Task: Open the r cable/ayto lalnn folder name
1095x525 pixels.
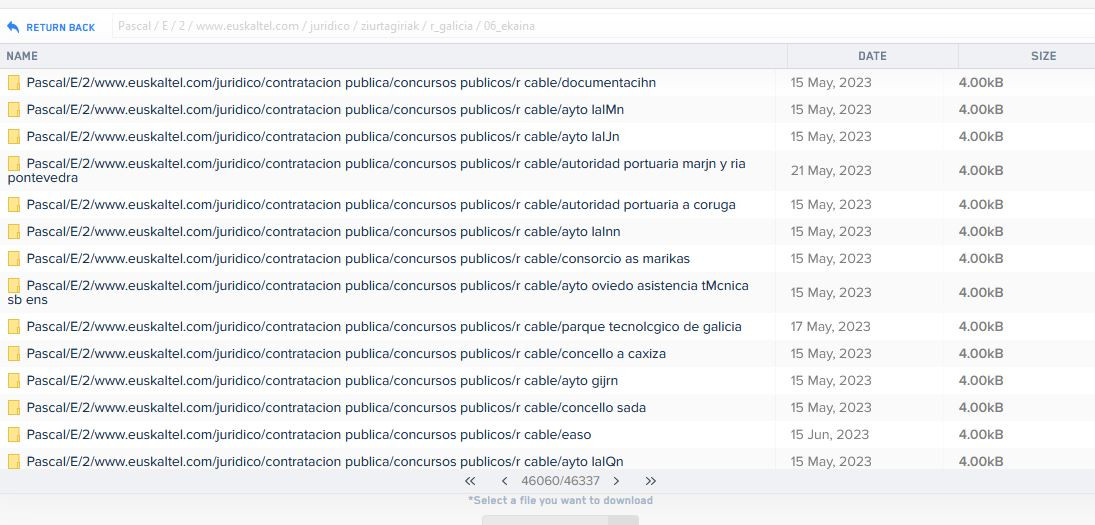Action: coord(323,232)
